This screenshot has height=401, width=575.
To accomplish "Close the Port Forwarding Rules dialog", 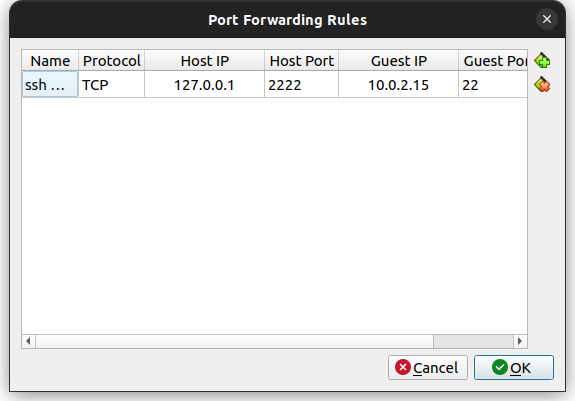I will (x=547, y=19).
